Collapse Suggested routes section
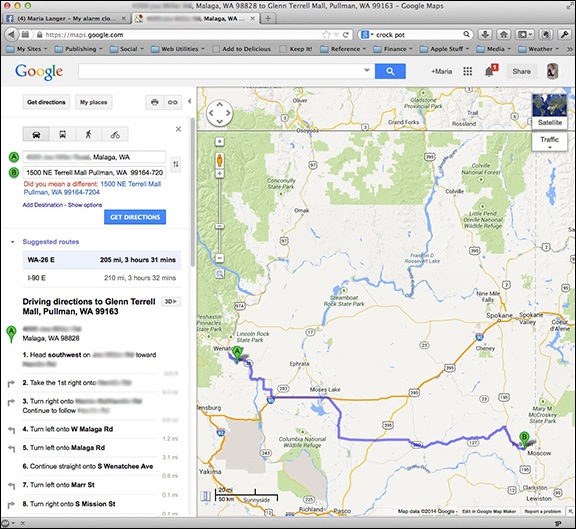The width and height of the screenshot is (576, 529). tap(12, 242)
